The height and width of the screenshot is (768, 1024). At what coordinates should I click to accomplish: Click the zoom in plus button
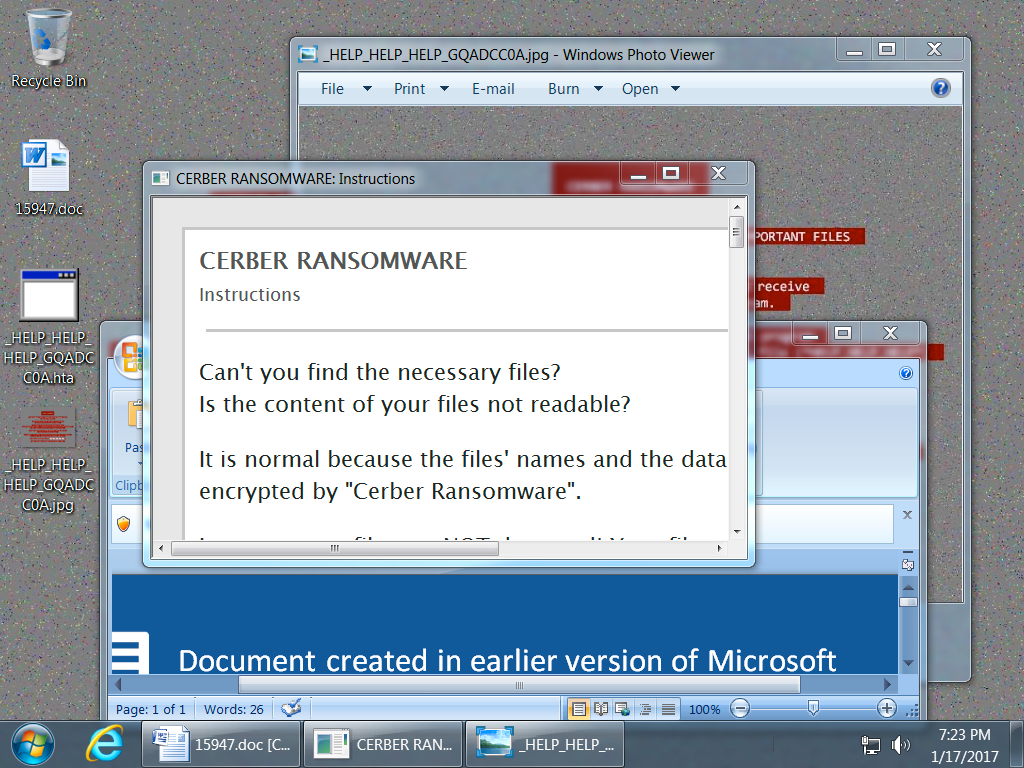(887, 709)
